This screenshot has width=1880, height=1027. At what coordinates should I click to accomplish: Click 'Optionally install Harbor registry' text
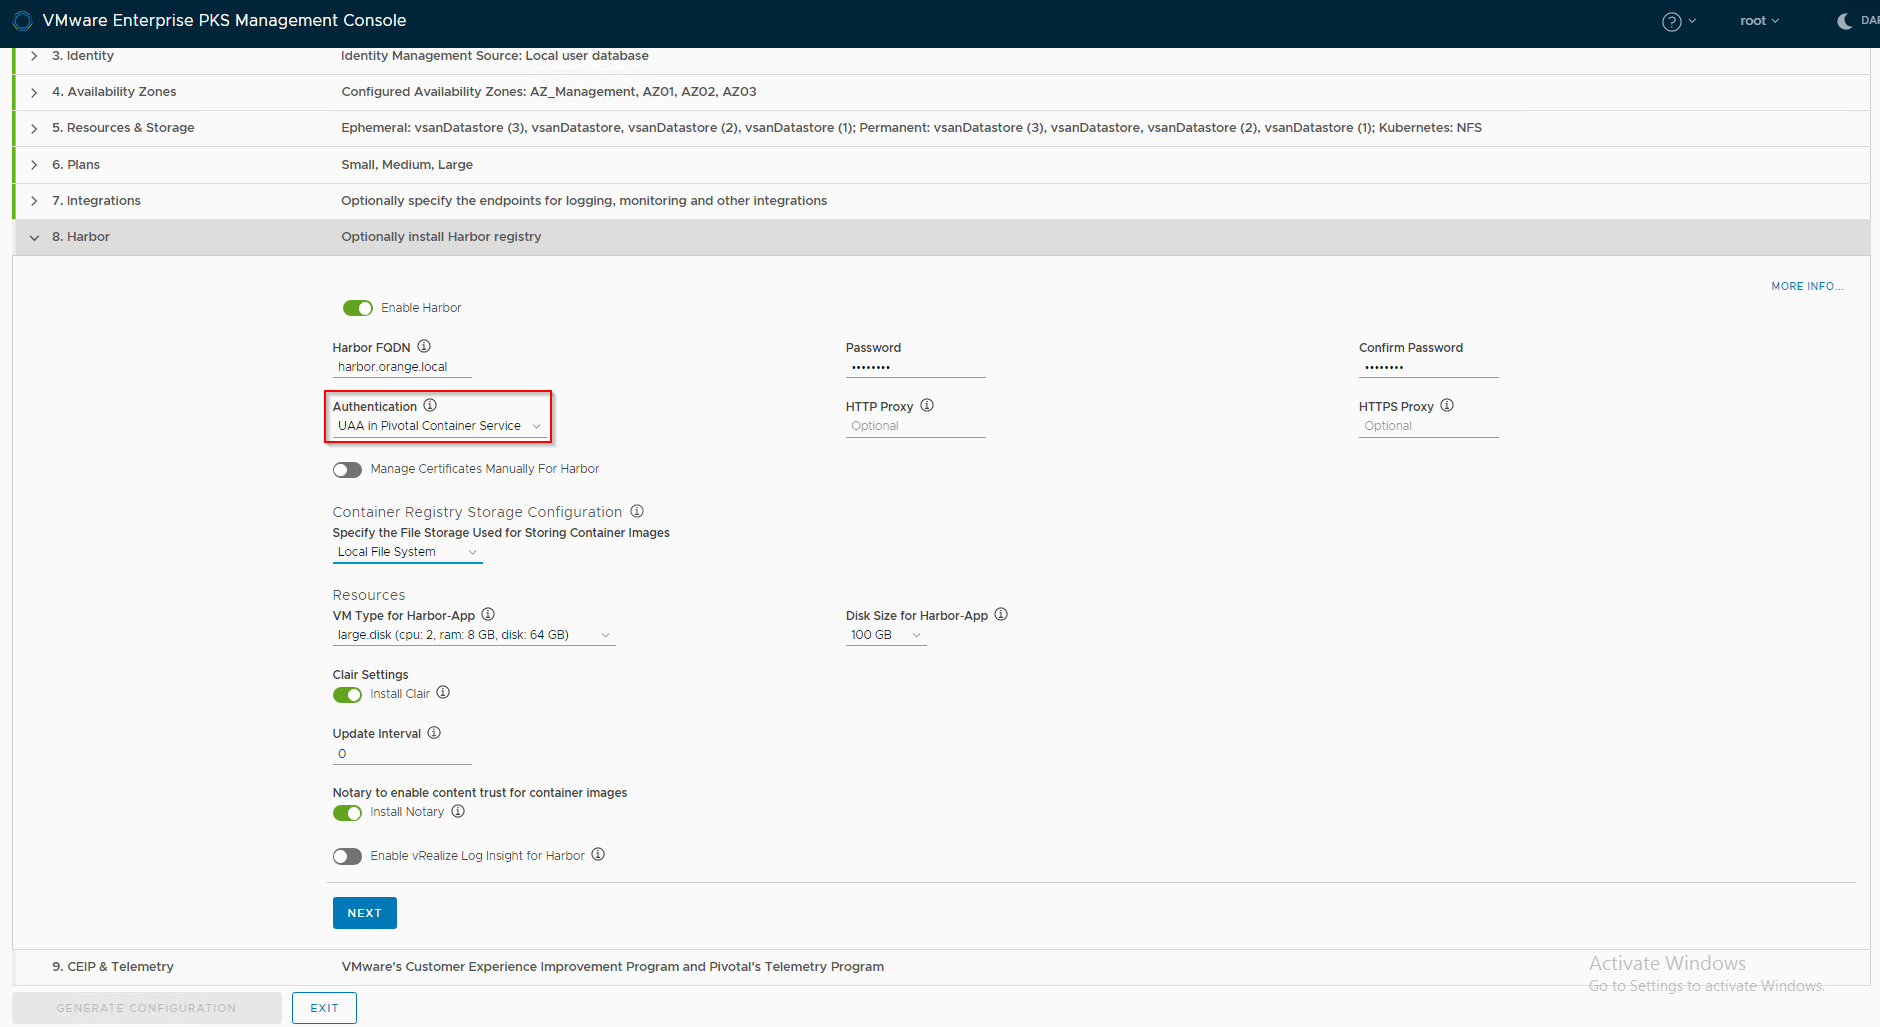coord(441,237)
